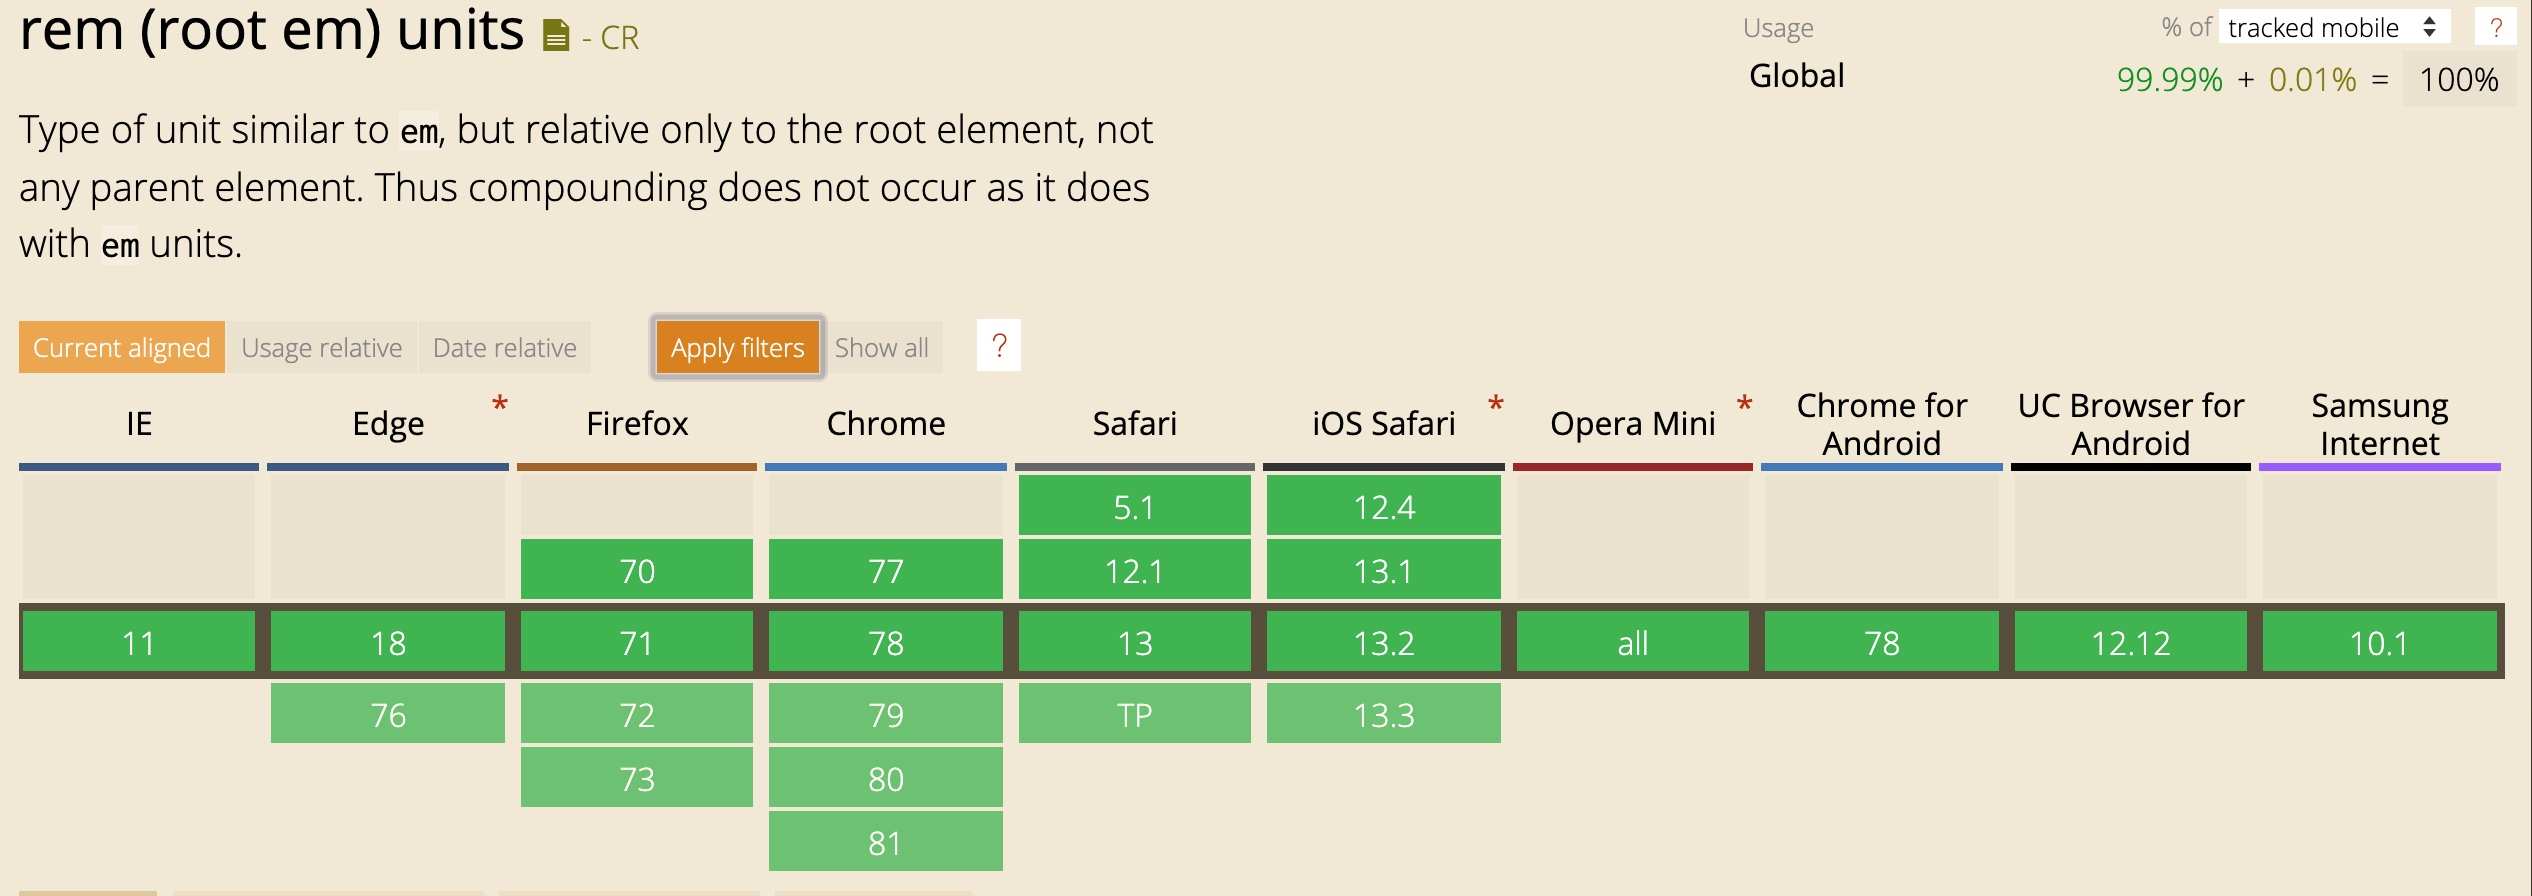Click the Safari TP version cell
This screenshot has height=896, width=2532.
pyautogui.click(x=1135, y=714)
